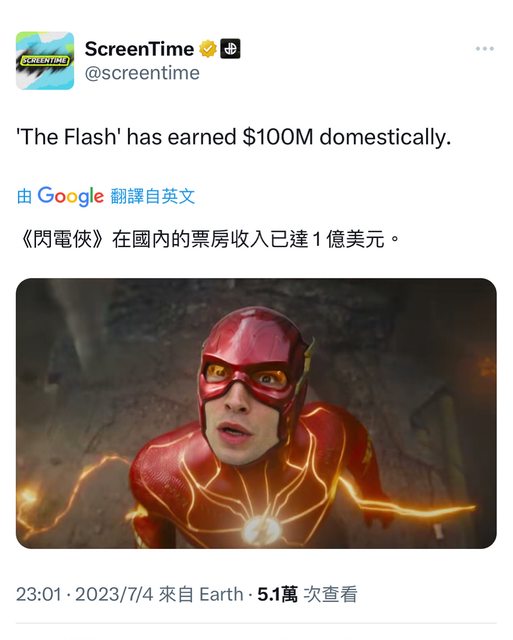
Task: Click the square affiliate badge beside ScreenTime
Action: (230, 49)
